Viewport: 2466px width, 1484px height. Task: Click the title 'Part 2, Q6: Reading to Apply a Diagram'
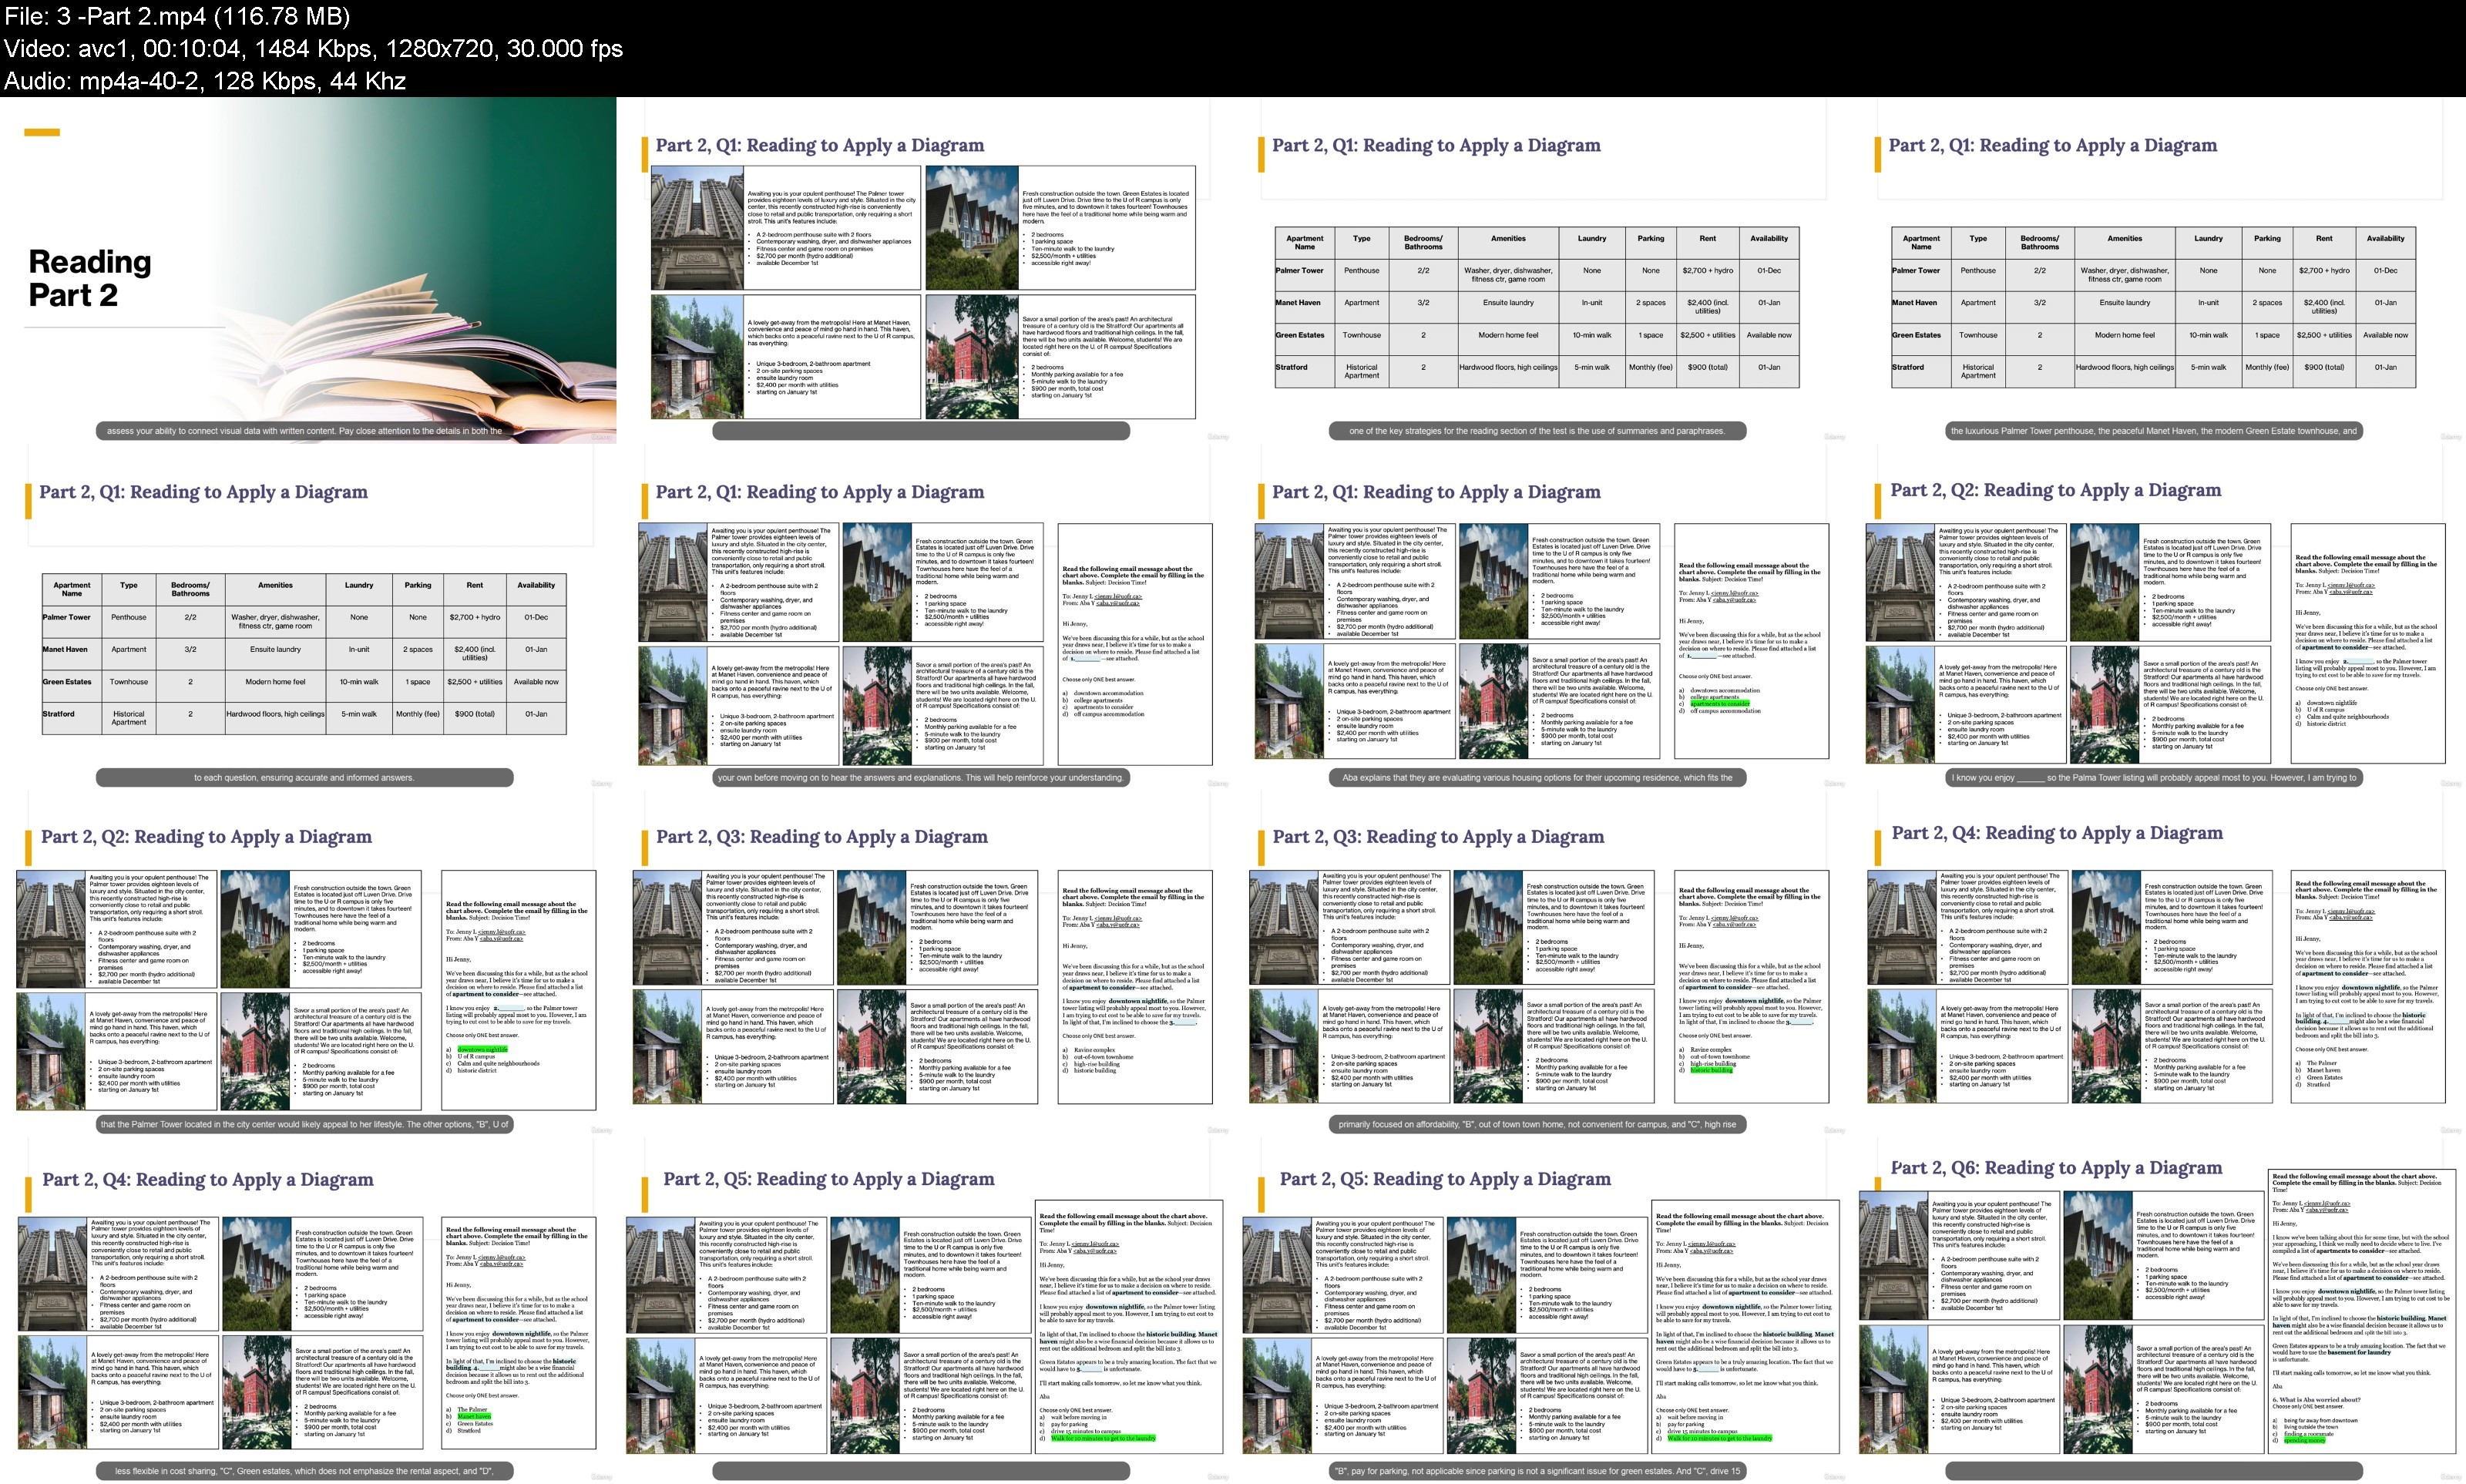(2056, 1167)
